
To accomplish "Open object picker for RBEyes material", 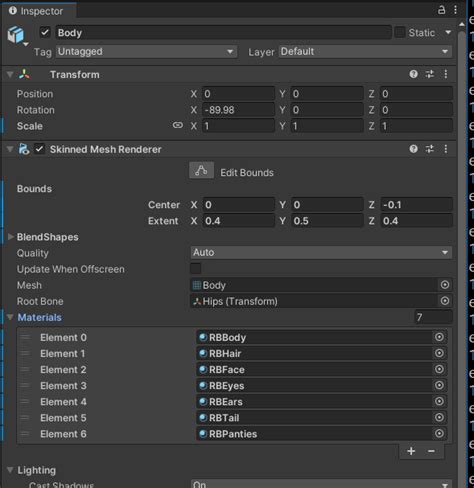I will (439, 385).
